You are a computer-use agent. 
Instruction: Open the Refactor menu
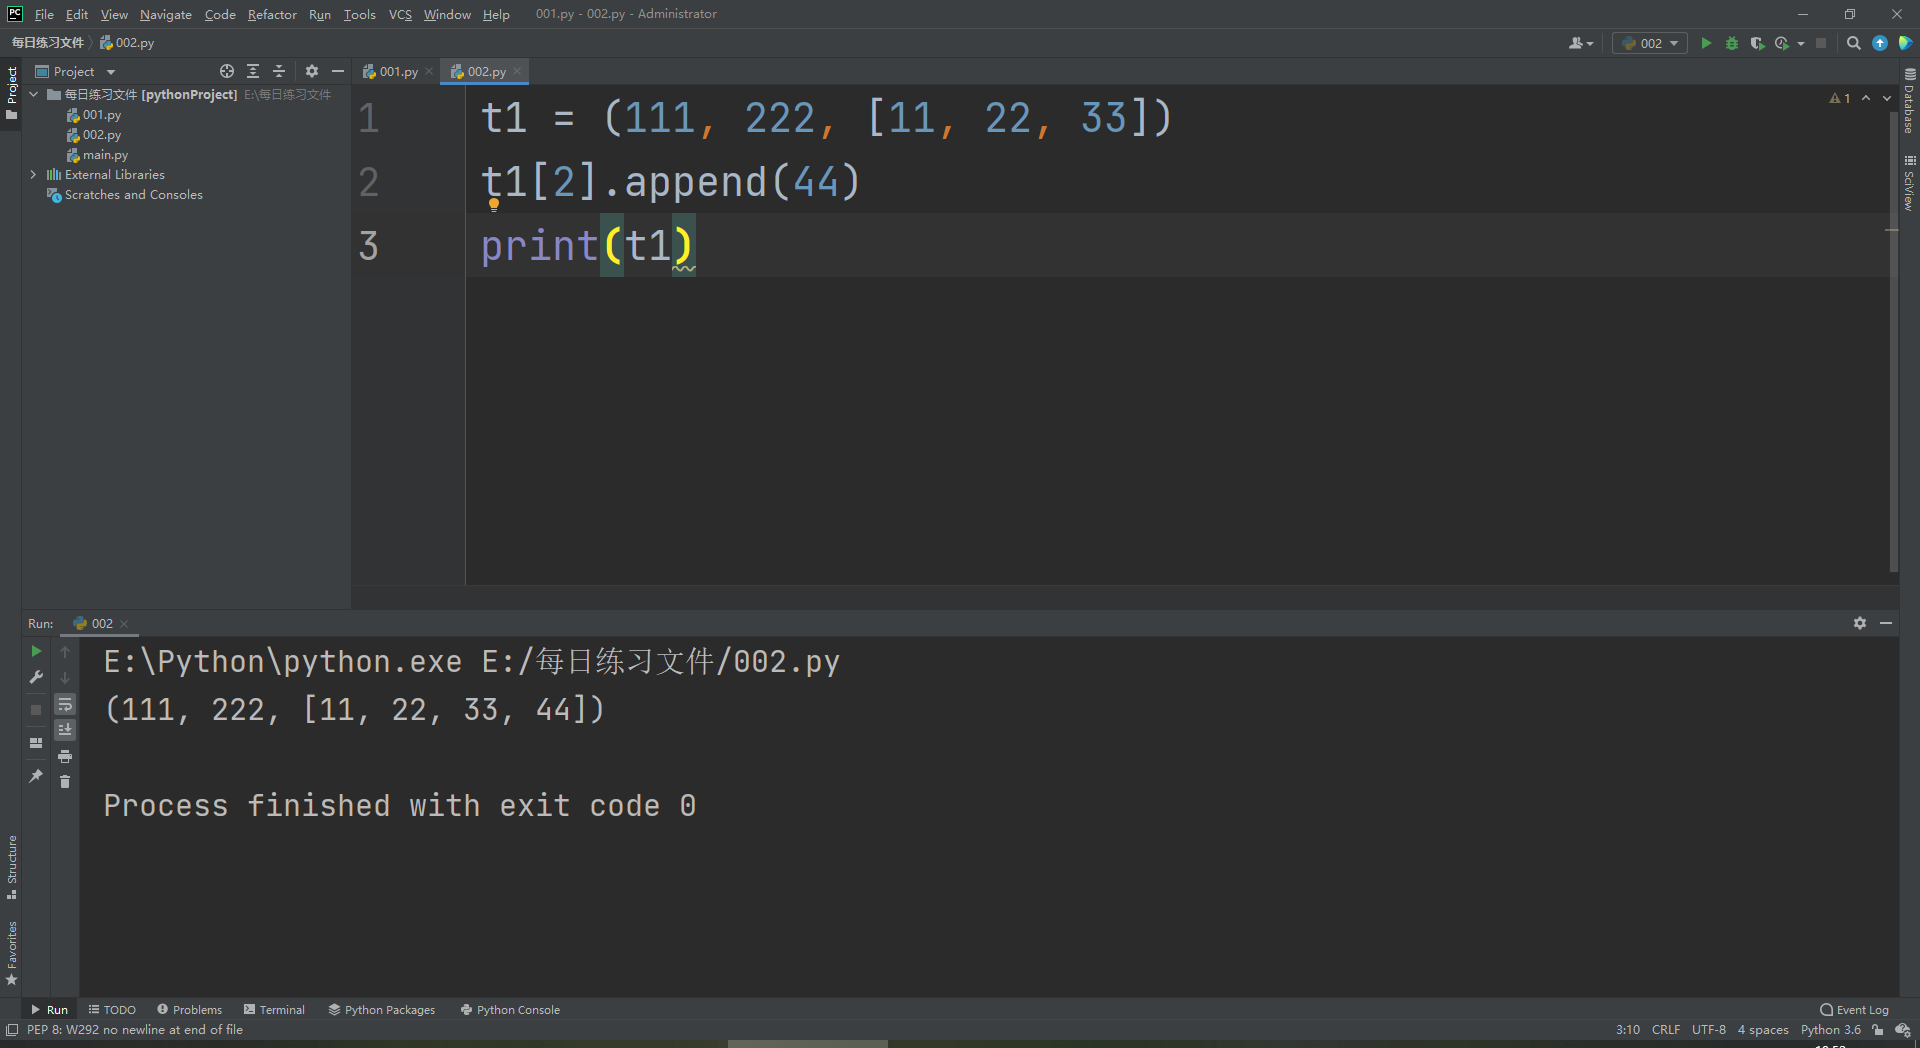(x=272, y=14)
